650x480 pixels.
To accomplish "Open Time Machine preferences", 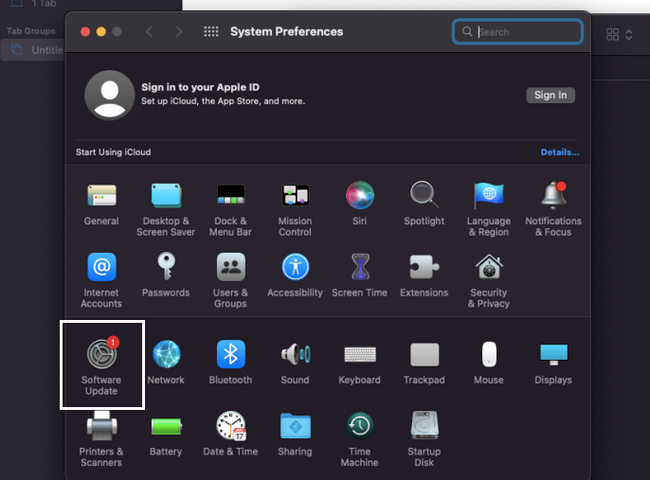I will pos(360,439).
